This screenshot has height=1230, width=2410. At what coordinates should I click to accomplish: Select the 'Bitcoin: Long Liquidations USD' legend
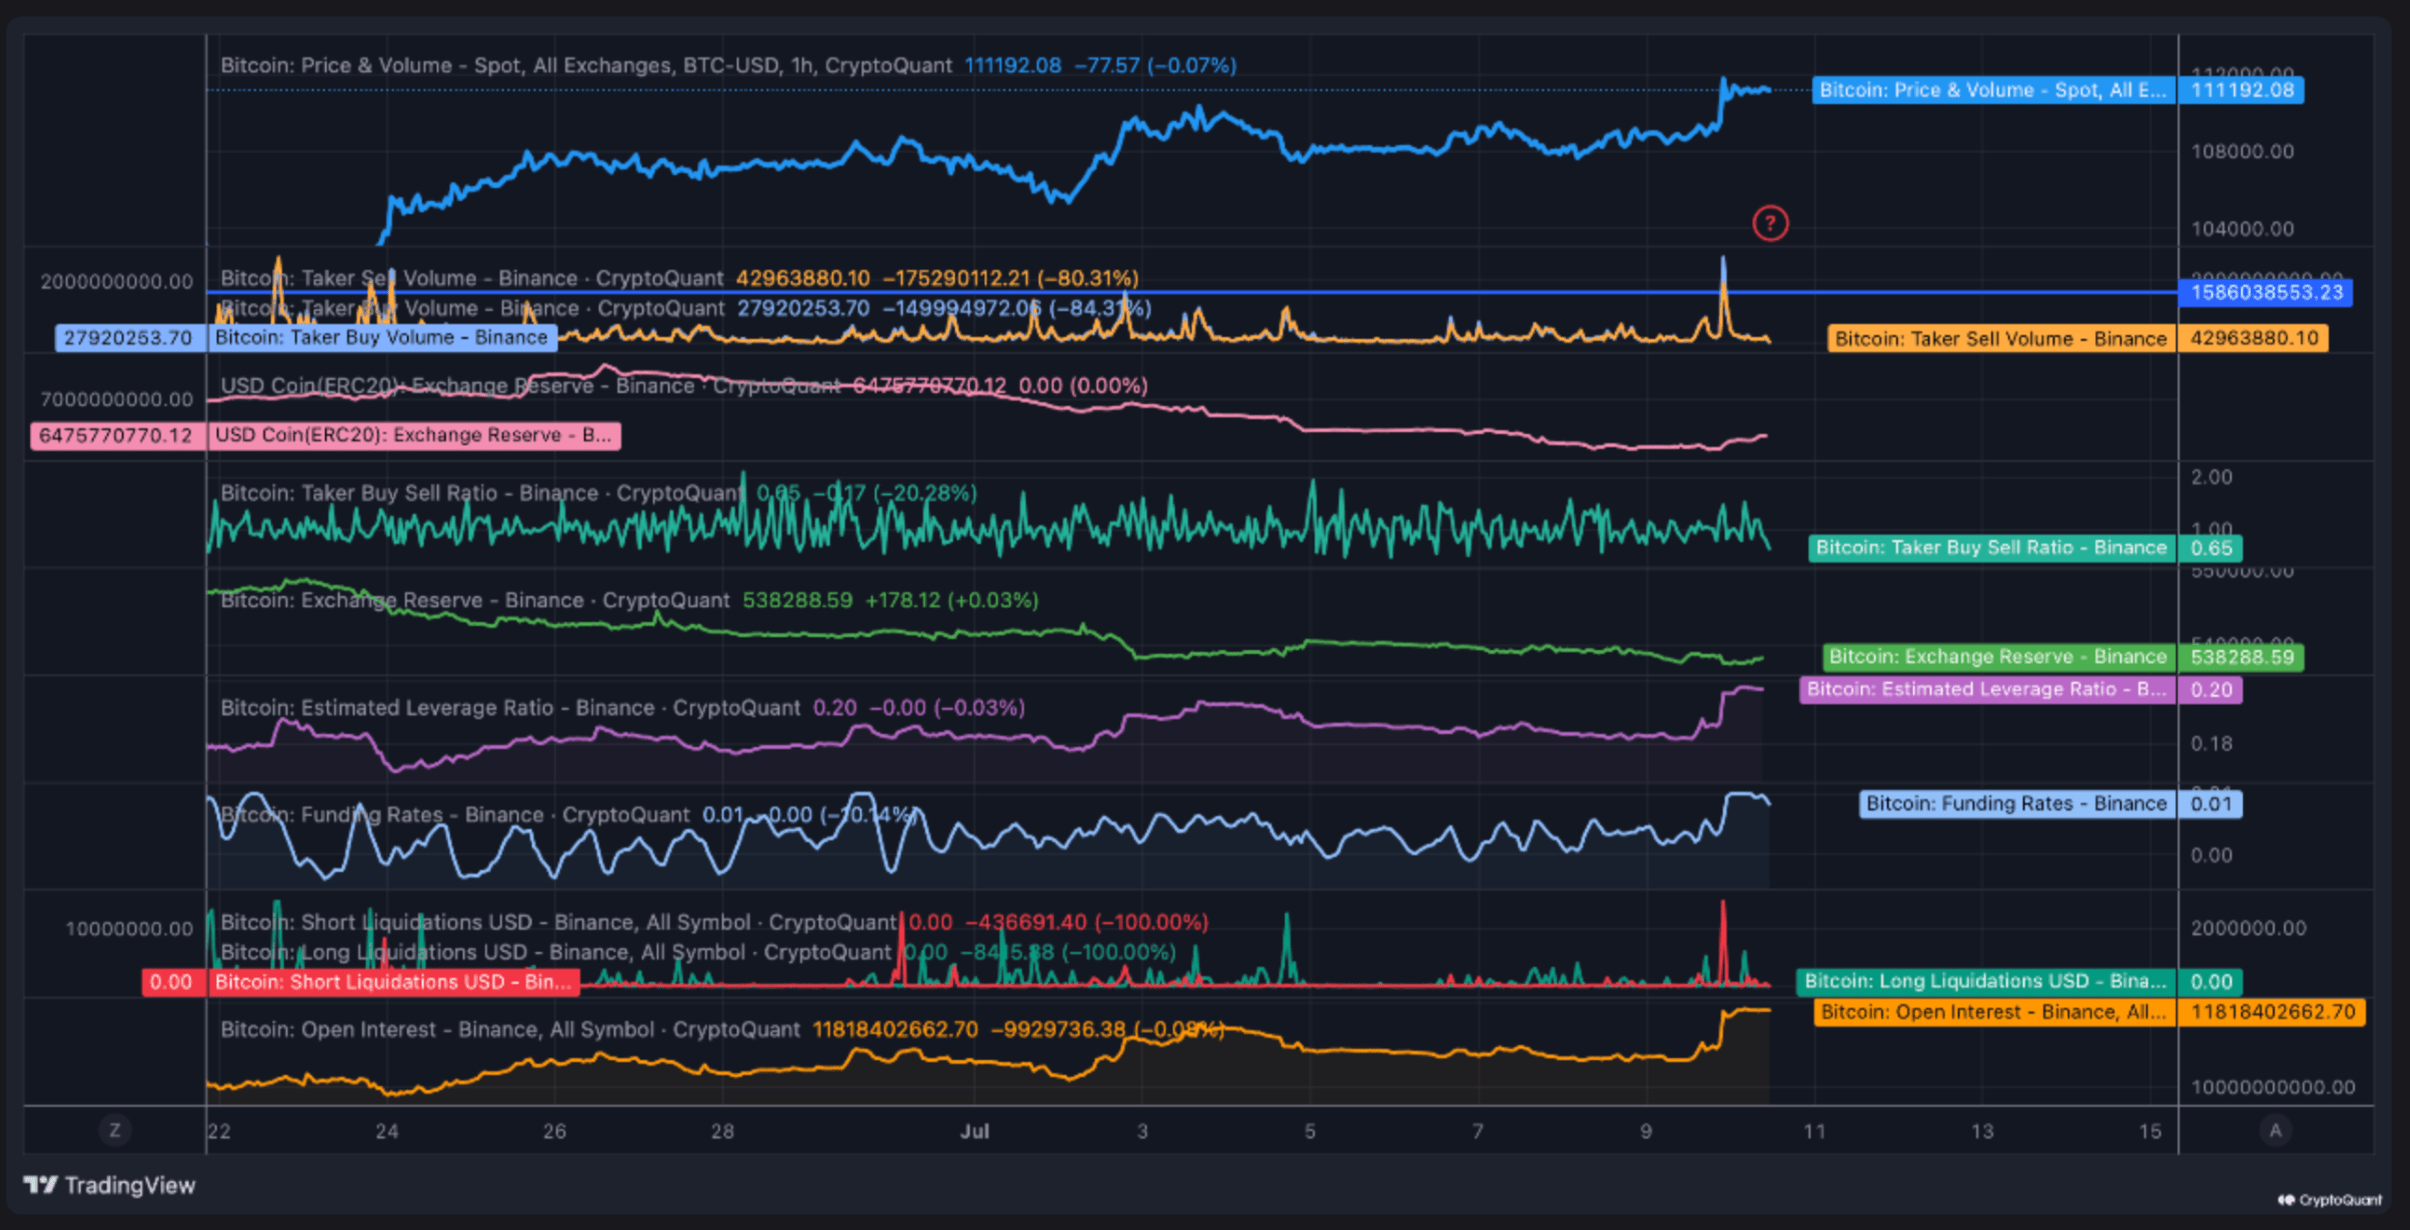tap(555, 951)
